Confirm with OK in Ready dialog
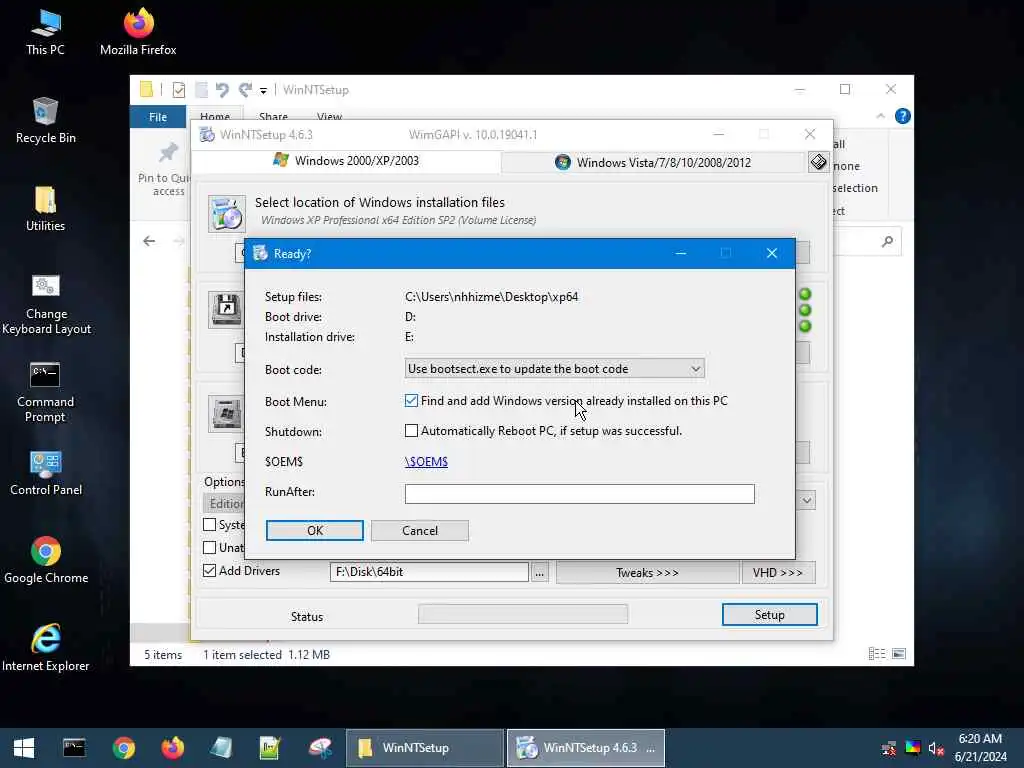Image resolution: width=1024 pixels, height=768 pixels. 315,530
